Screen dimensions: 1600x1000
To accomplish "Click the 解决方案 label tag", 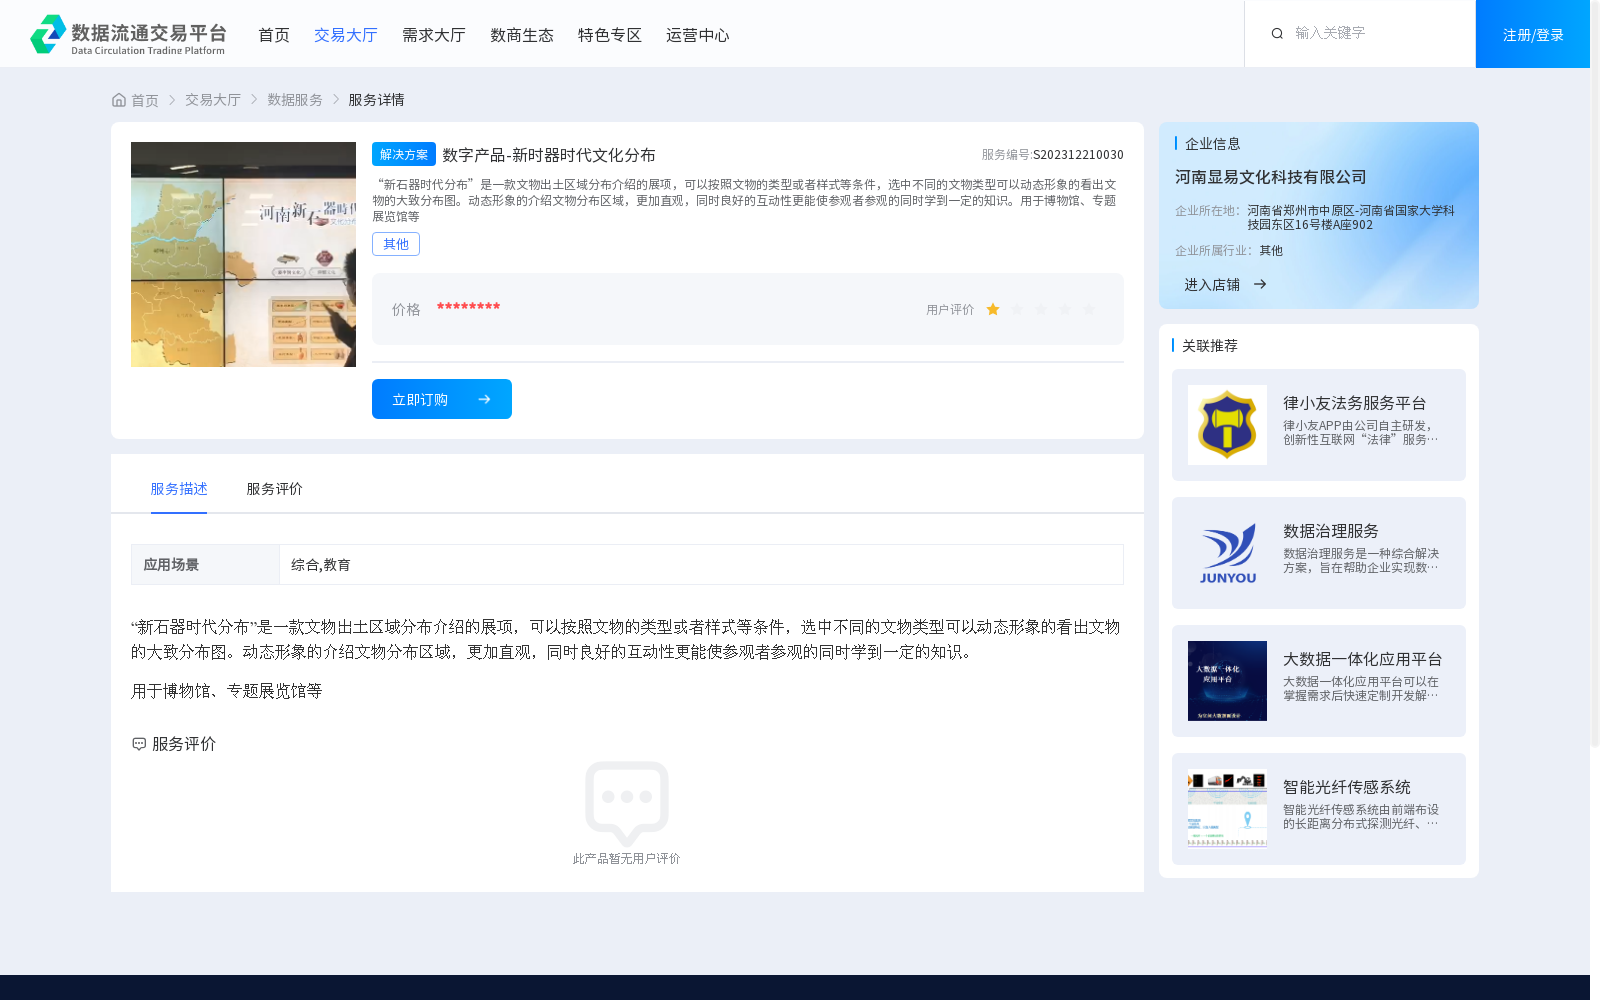I will 404,154.
